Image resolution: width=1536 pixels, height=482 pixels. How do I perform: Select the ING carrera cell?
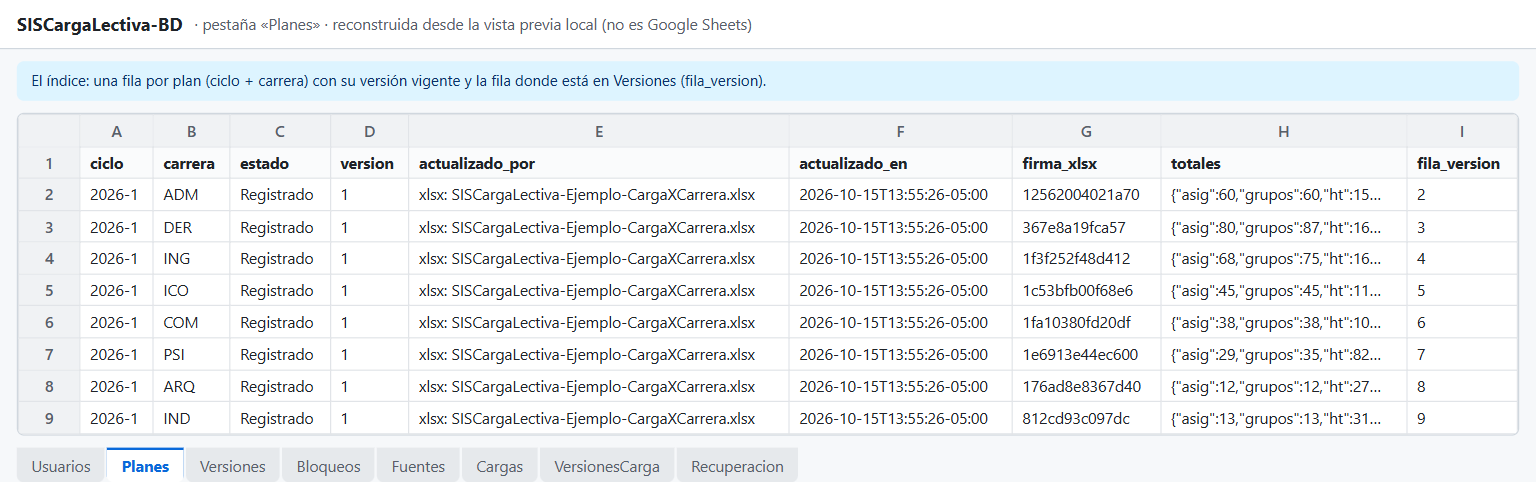tap(192, 259)
